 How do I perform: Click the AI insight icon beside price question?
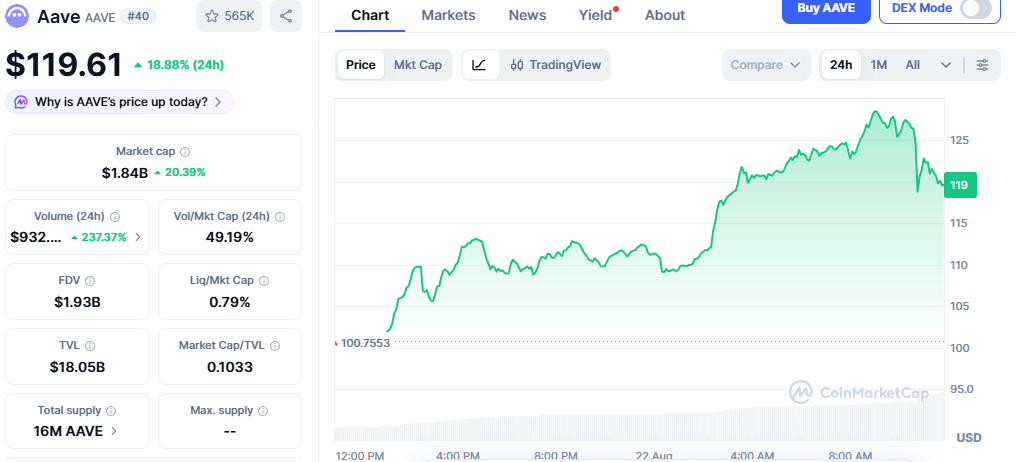21,102
